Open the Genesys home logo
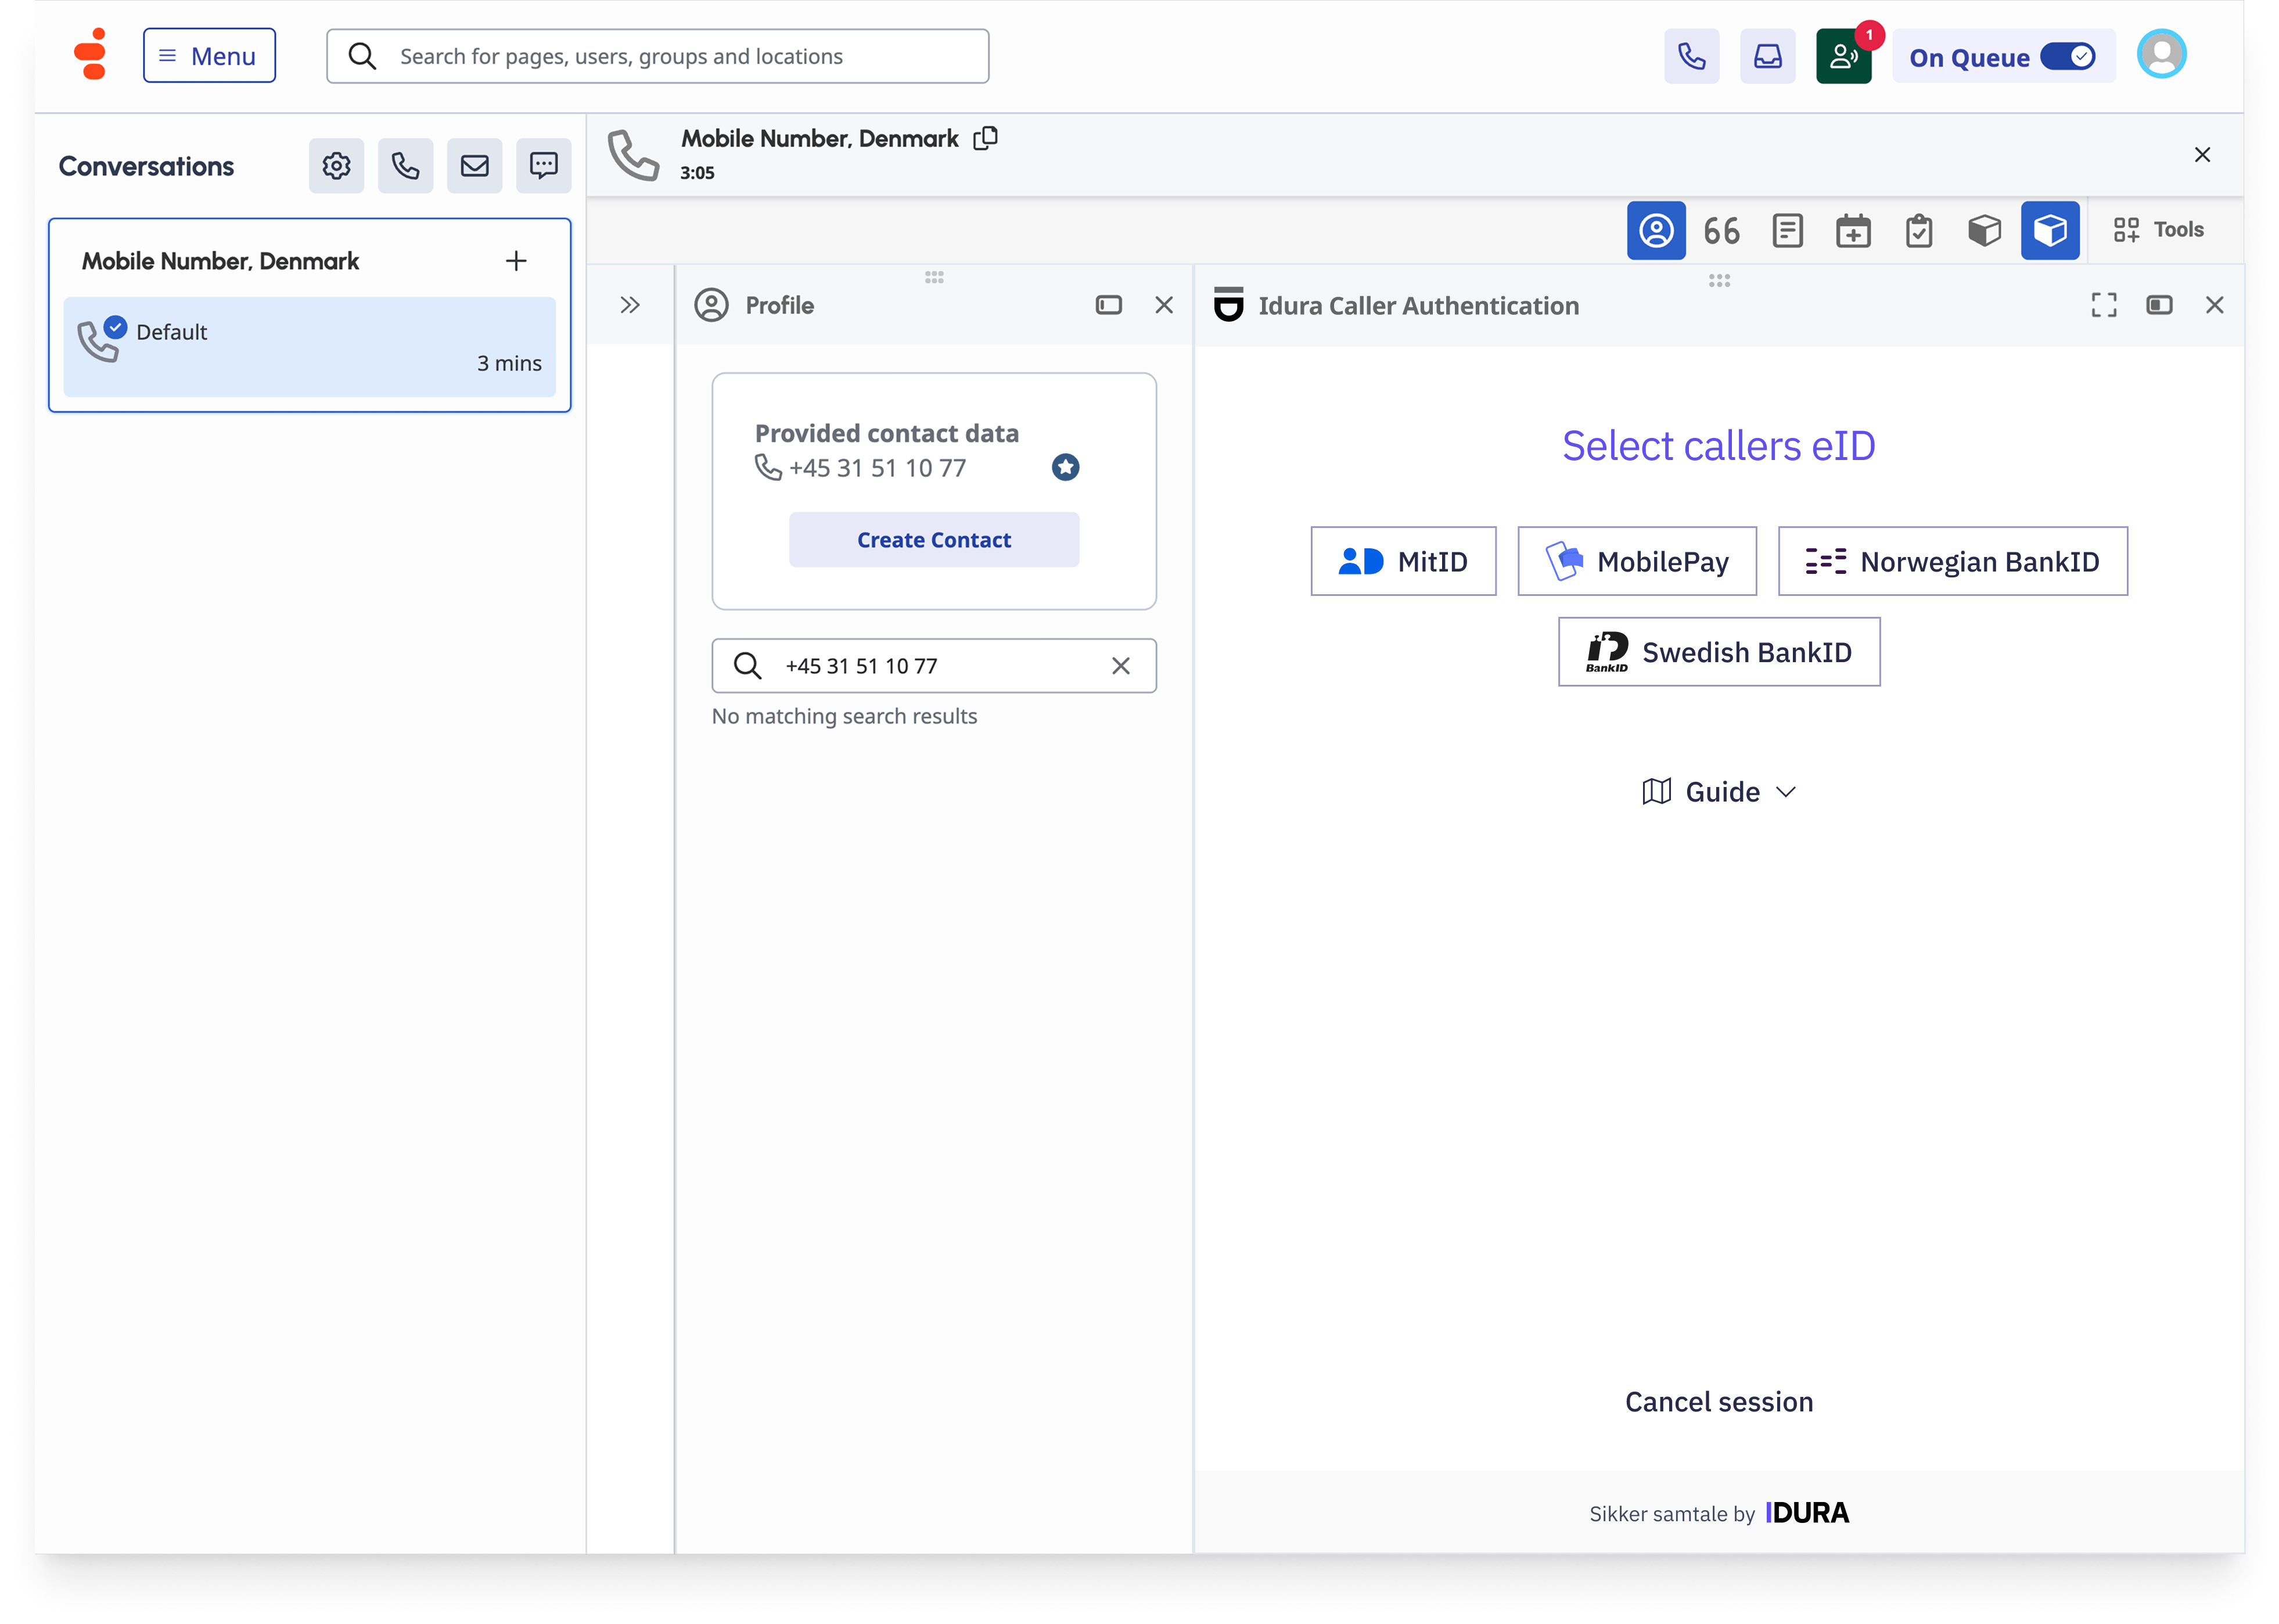This screenshot has width=2279, height=1624. point(91,55)
